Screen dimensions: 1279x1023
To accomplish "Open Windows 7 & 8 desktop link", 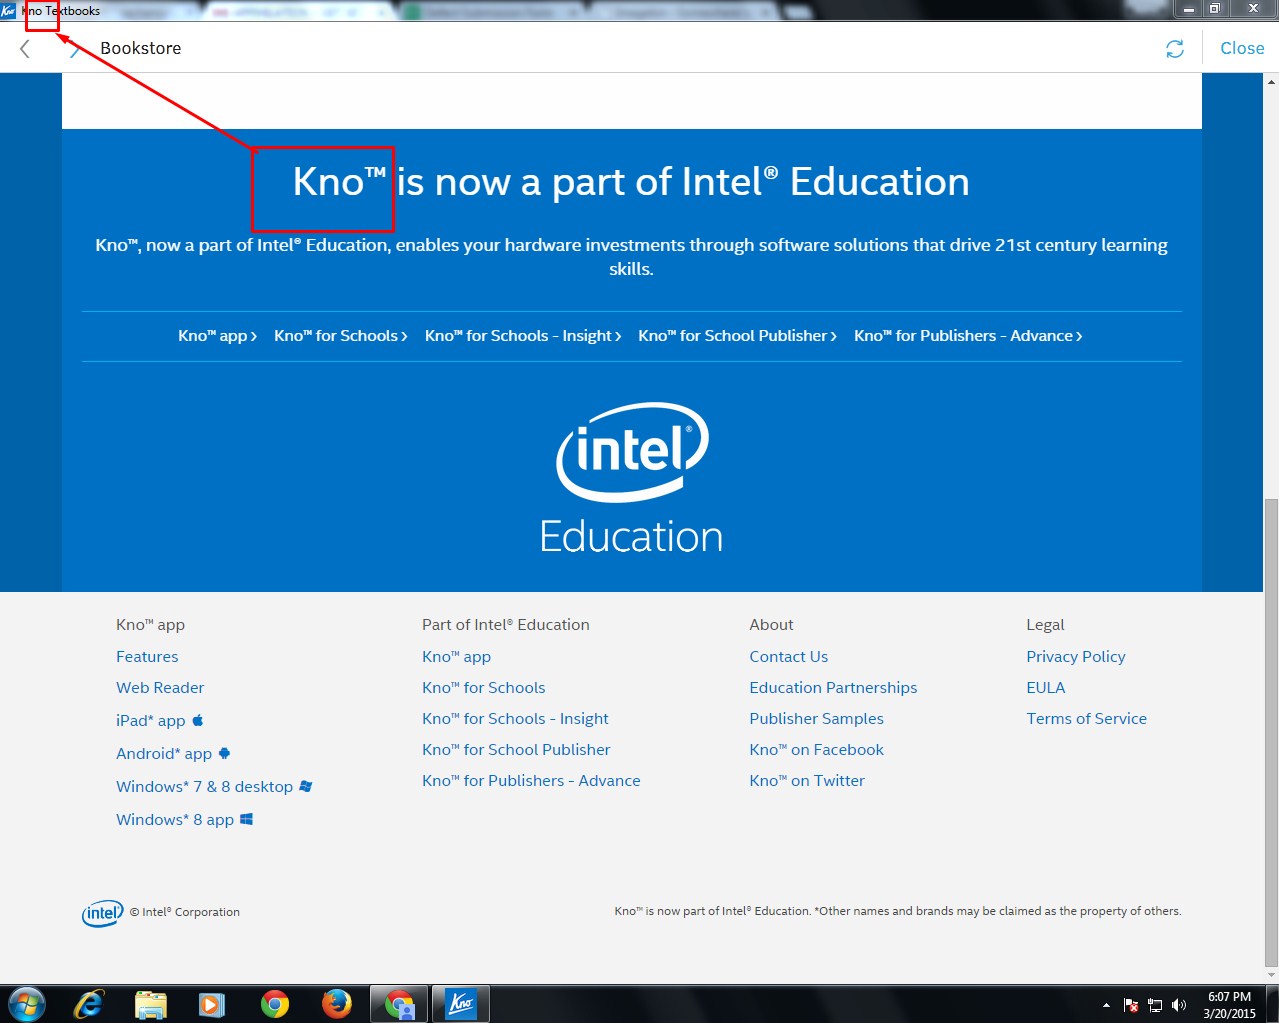I will (x=214, y=787).
